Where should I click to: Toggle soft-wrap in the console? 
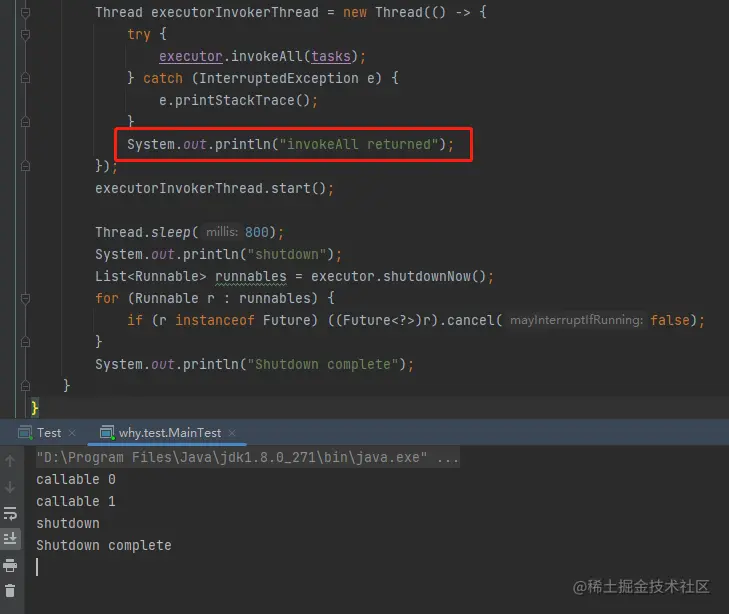tap(10, 513)
